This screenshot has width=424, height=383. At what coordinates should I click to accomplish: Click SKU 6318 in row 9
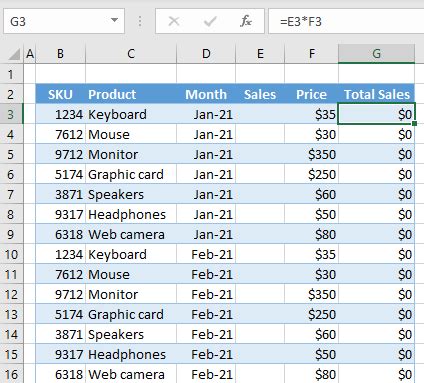(x=60, y=234)
